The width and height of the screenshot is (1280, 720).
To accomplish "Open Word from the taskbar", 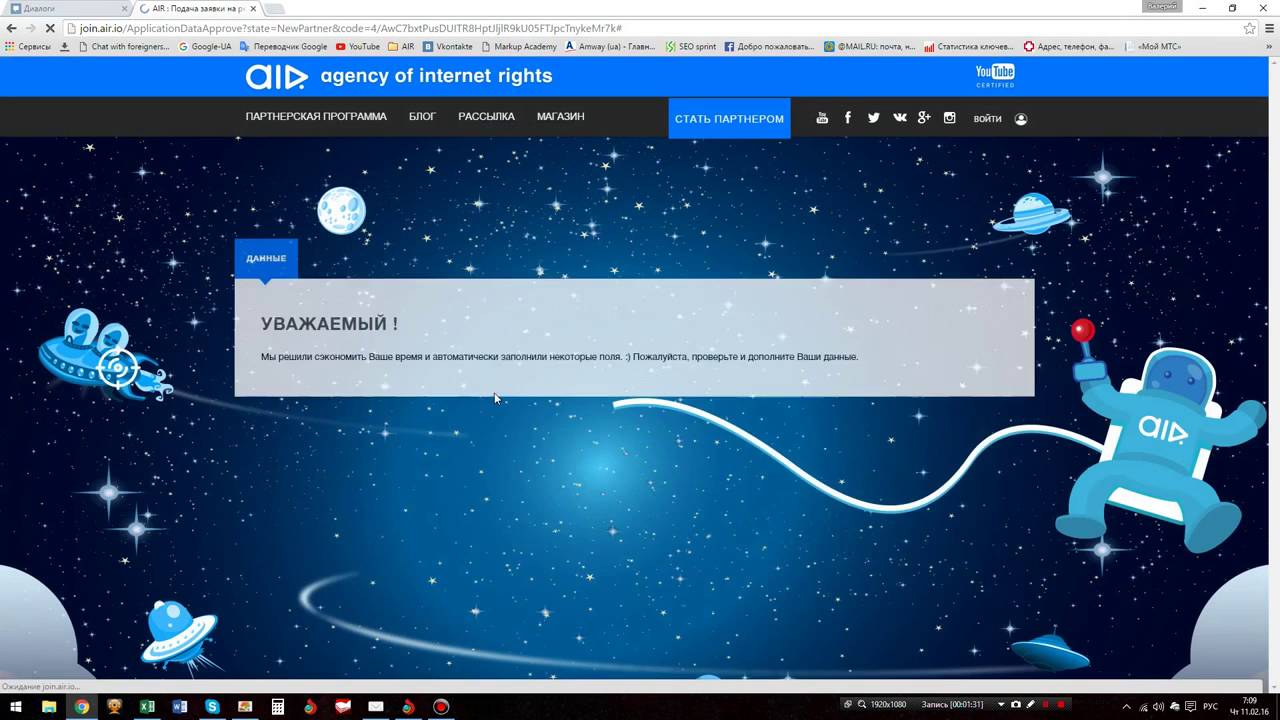I will pyautogui.click(x=180, y=707).
